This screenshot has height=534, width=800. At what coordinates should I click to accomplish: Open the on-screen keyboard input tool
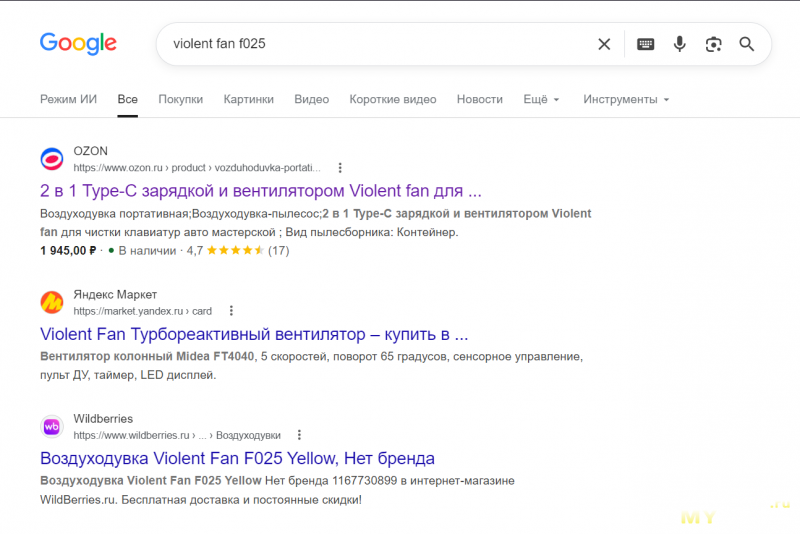pos(645,44)
